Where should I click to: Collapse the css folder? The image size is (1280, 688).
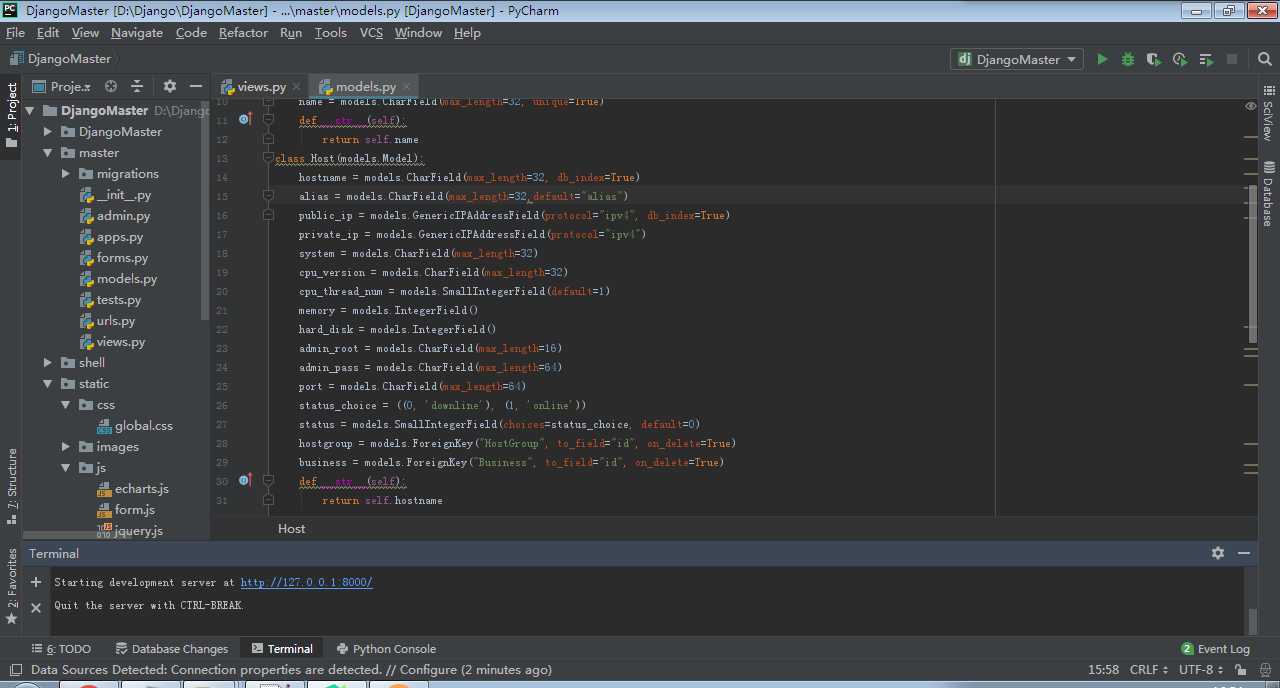coord(67,405)
